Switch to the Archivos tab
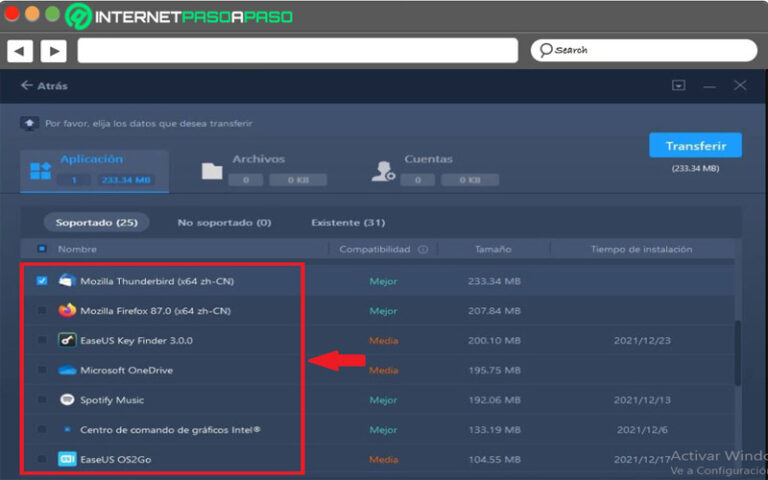 (264, 171)
